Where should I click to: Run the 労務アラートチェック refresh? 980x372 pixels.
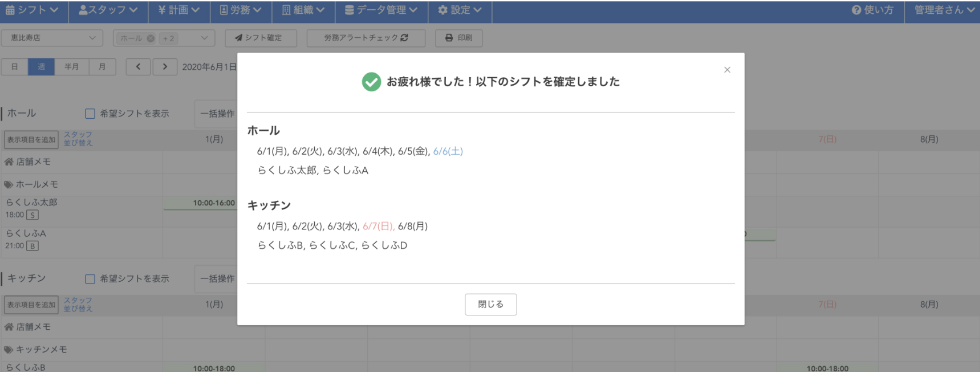(x=366, y=38)
